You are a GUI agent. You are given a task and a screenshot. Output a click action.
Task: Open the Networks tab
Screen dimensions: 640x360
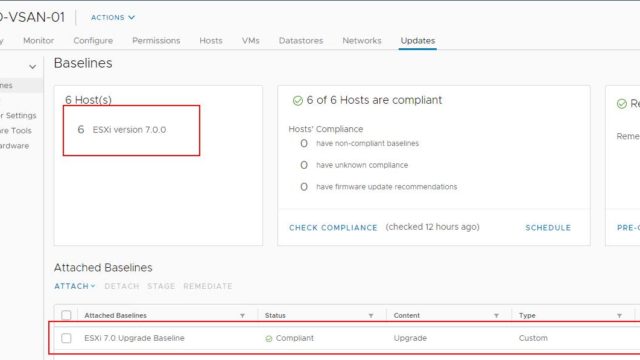coord(362,40)
